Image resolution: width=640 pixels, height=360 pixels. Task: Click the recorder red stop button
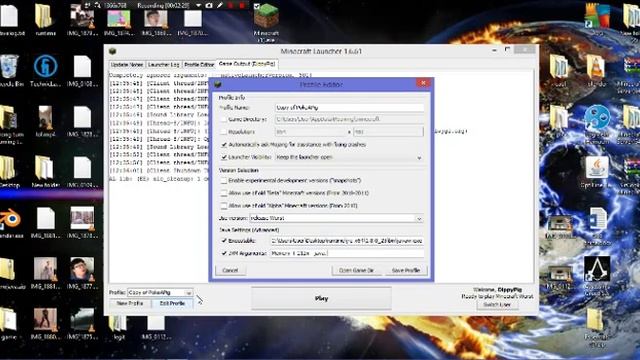pos(242,5)
